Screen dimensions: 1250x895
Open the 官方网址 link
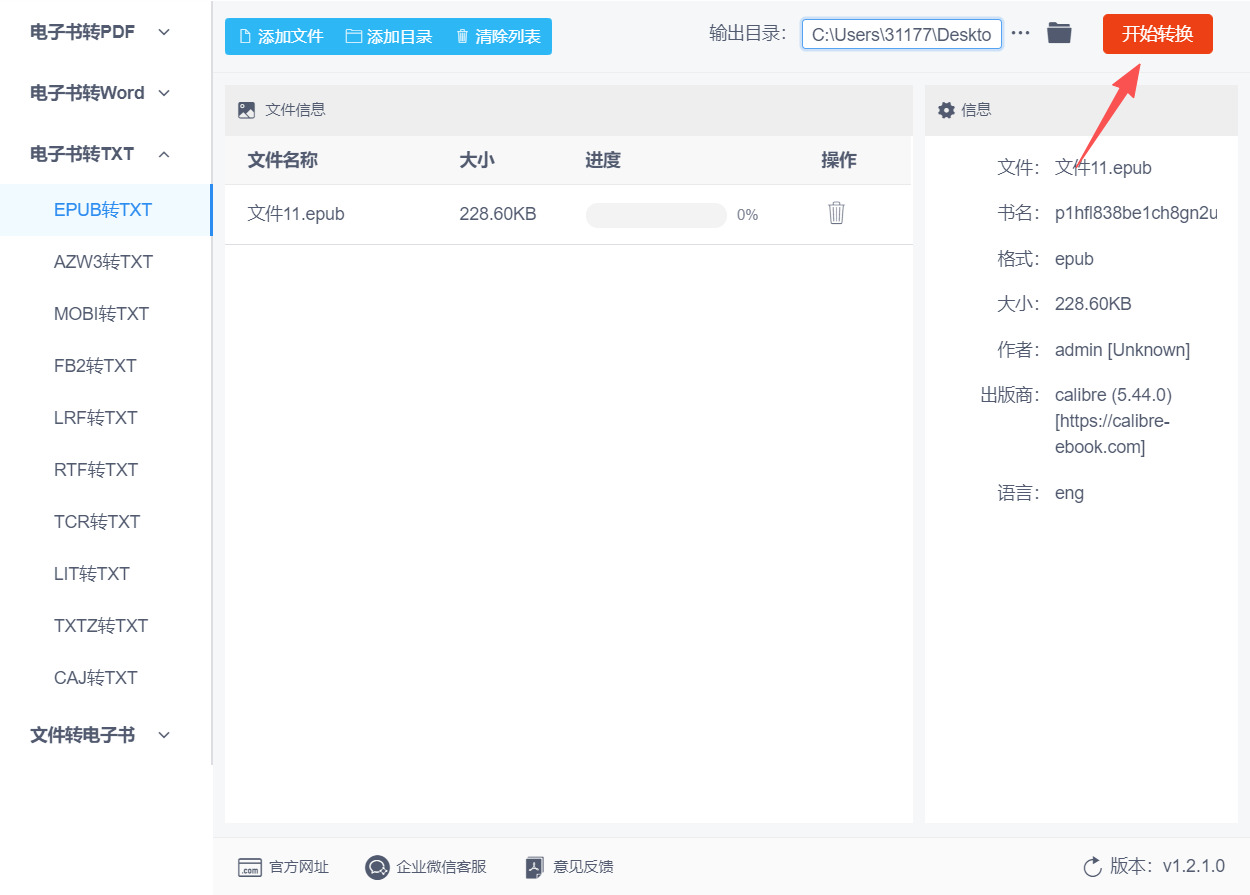[299, 867]
